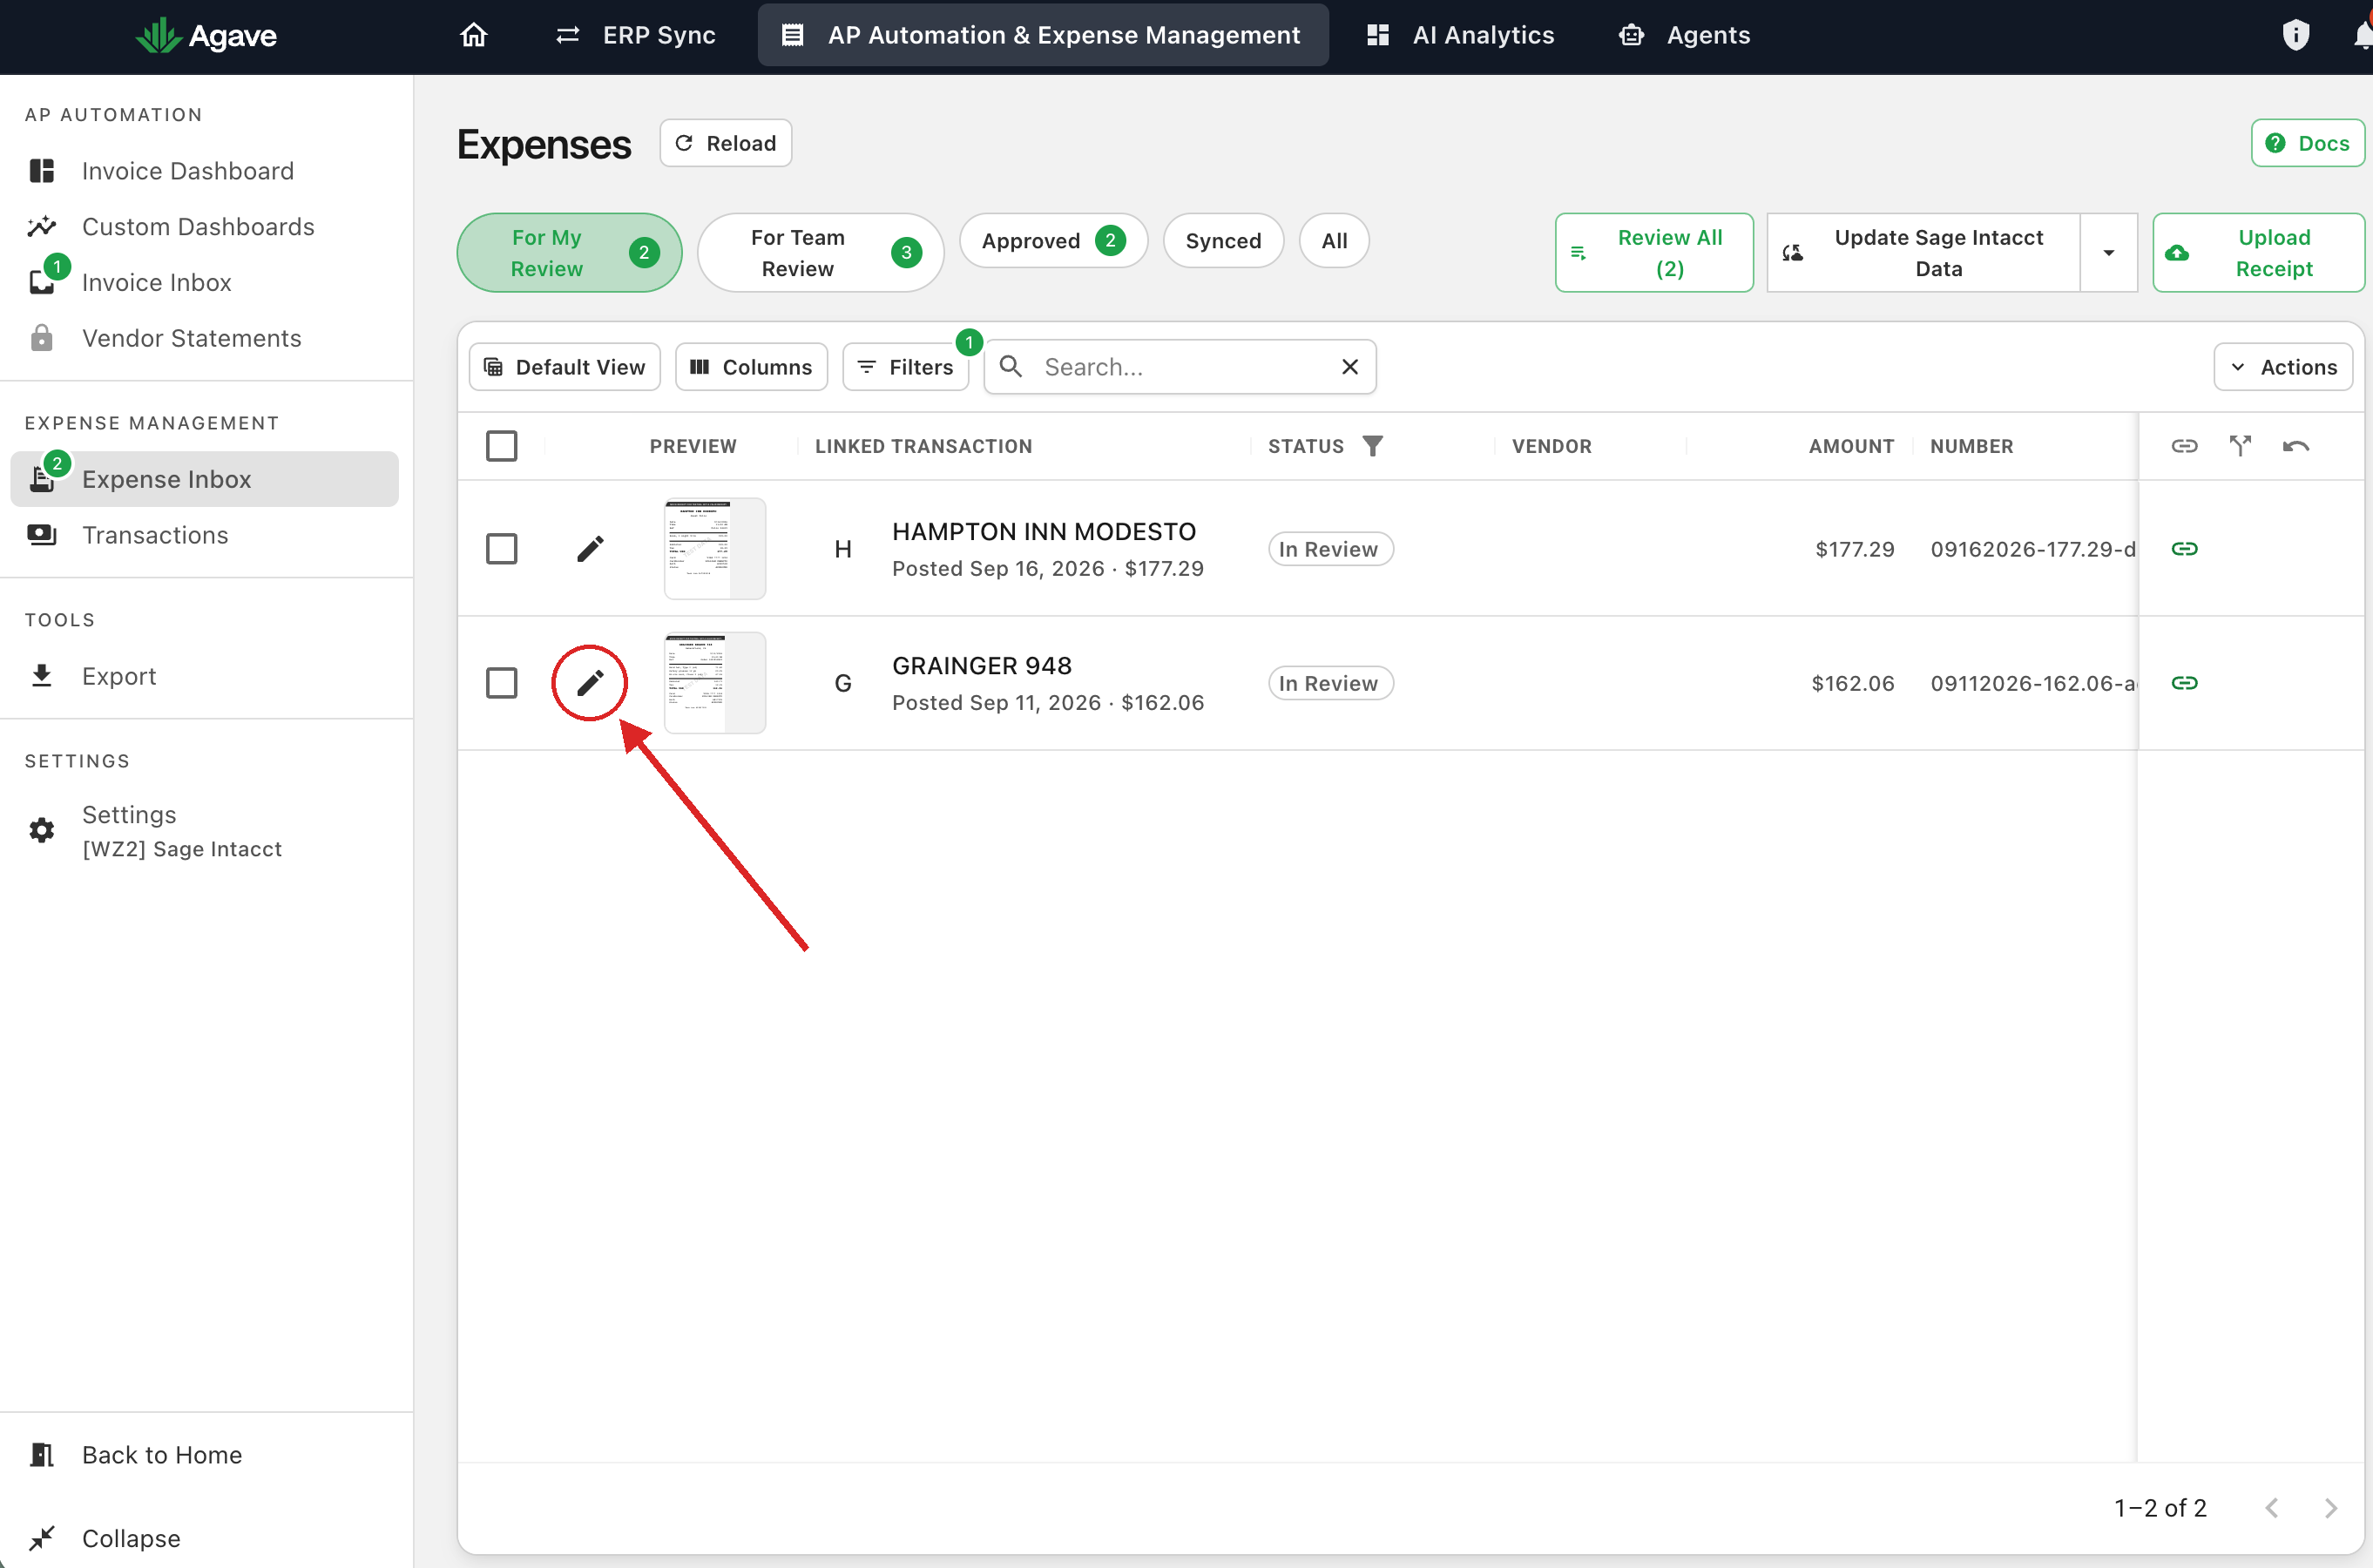The width and height of the screenshot is (2373, 1568).
Task: Switch to the Synced tab
Action: (x=1223, y=241)
